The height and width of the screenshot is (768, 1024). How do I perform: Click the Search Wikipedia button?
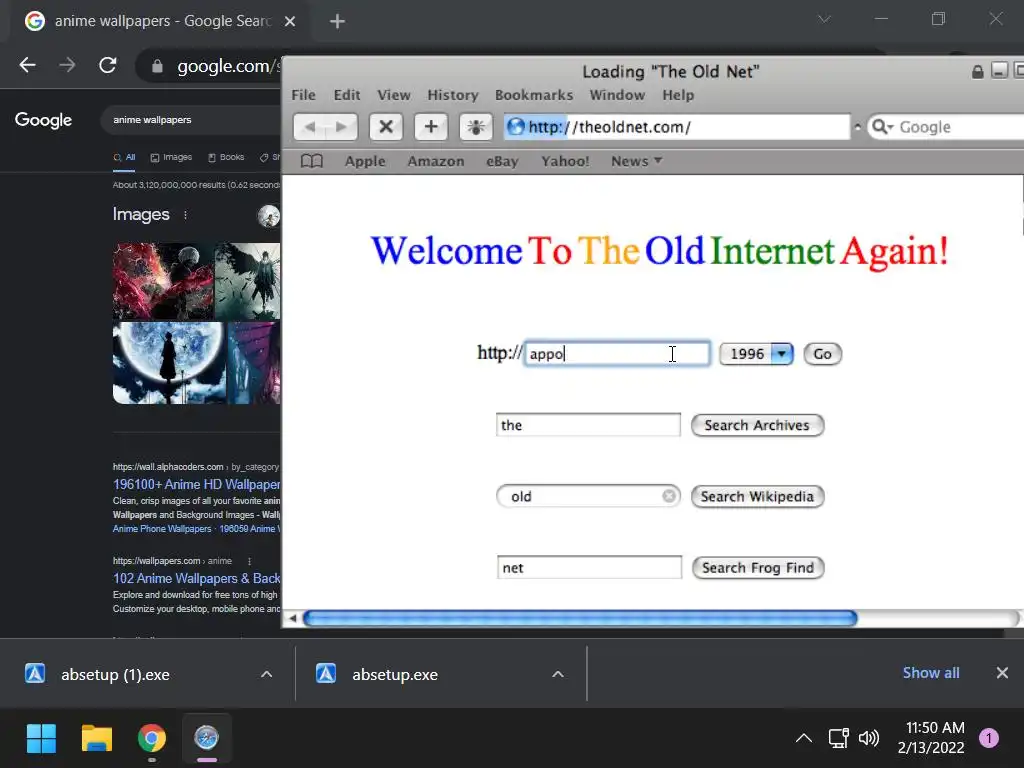pos(757,496)
